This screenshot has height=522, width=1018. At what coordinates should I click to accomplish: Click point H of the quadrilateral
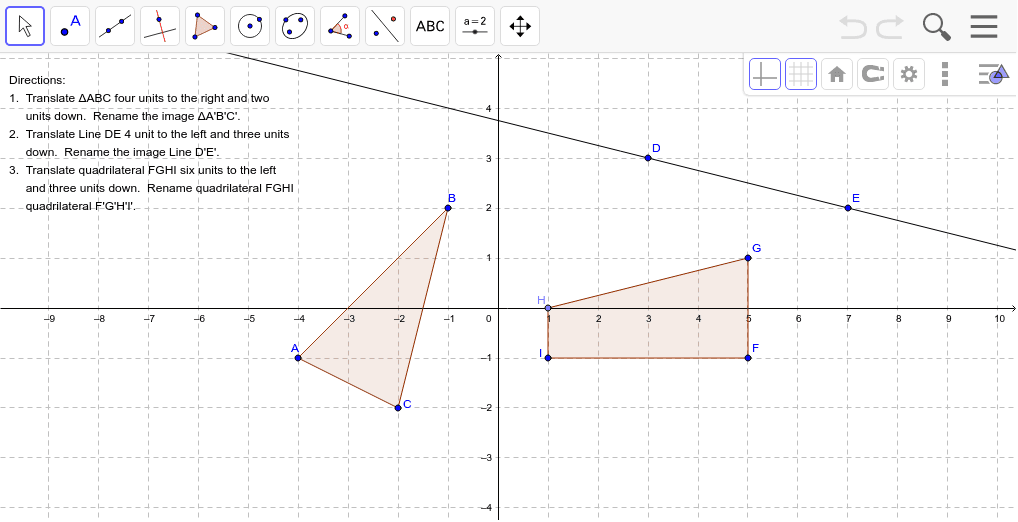point(548,308)
